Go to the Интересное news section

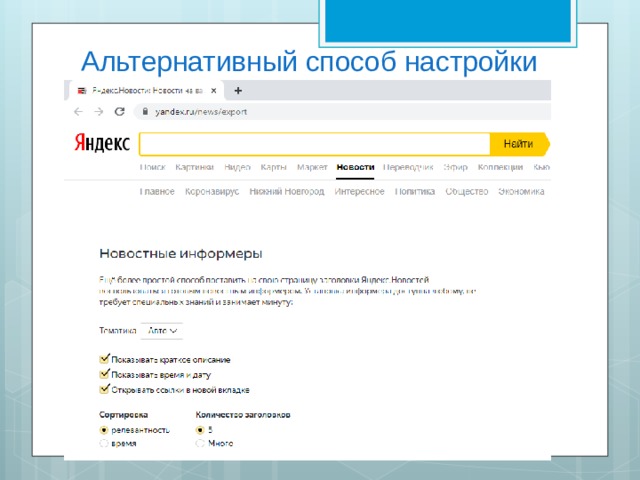click(360, 191)
